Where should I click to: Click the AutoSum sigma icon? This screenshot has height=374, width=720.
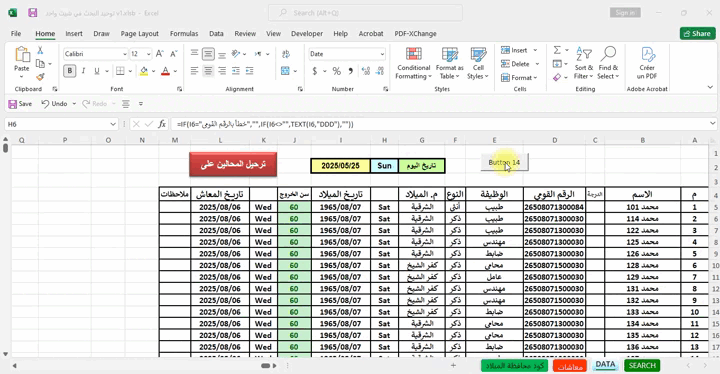[557, 50]
